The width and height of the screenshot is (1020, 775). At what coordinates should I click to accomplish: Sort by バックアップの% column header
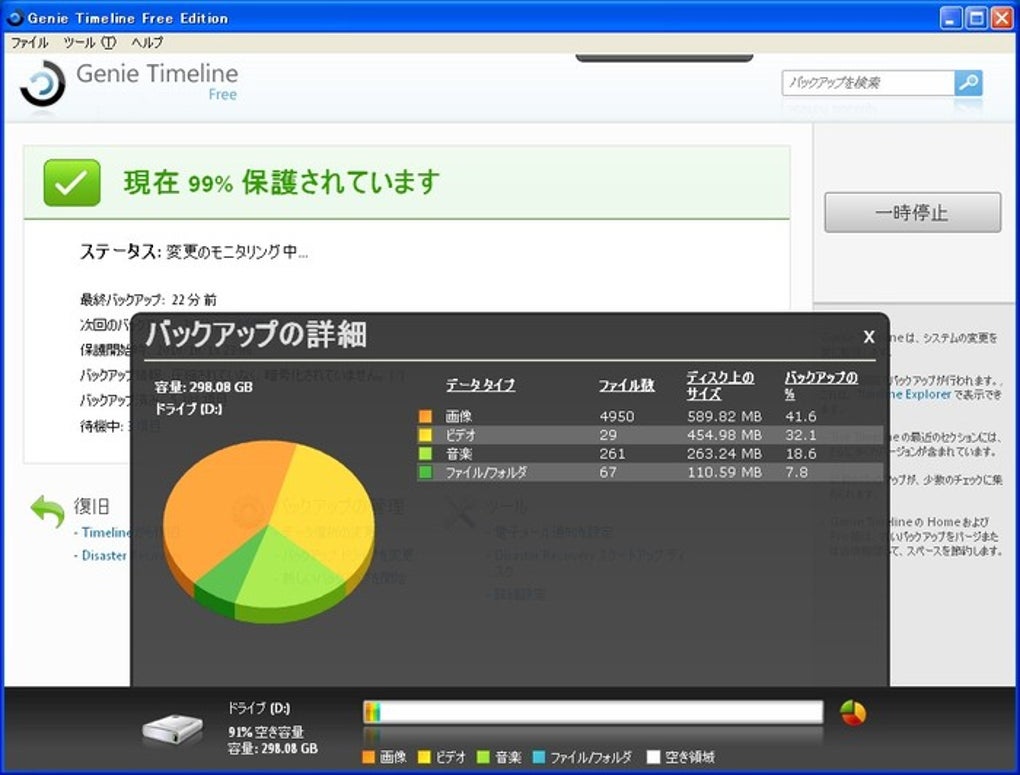click(821, 385)
